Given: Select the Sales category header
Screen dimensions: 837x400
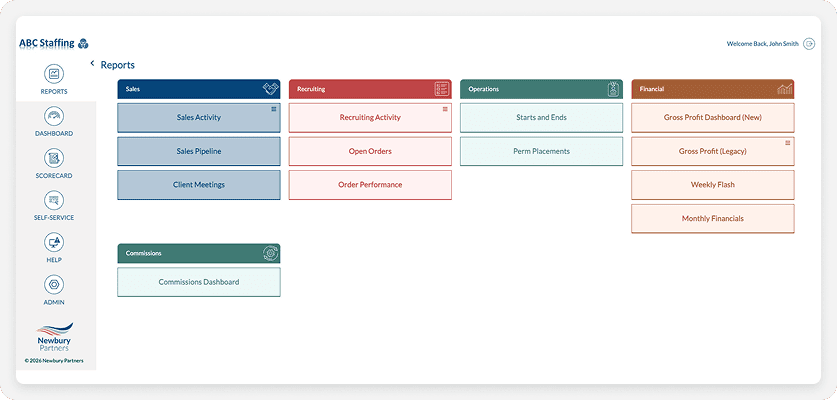Looking at the screenshot, I should point(199,89).
